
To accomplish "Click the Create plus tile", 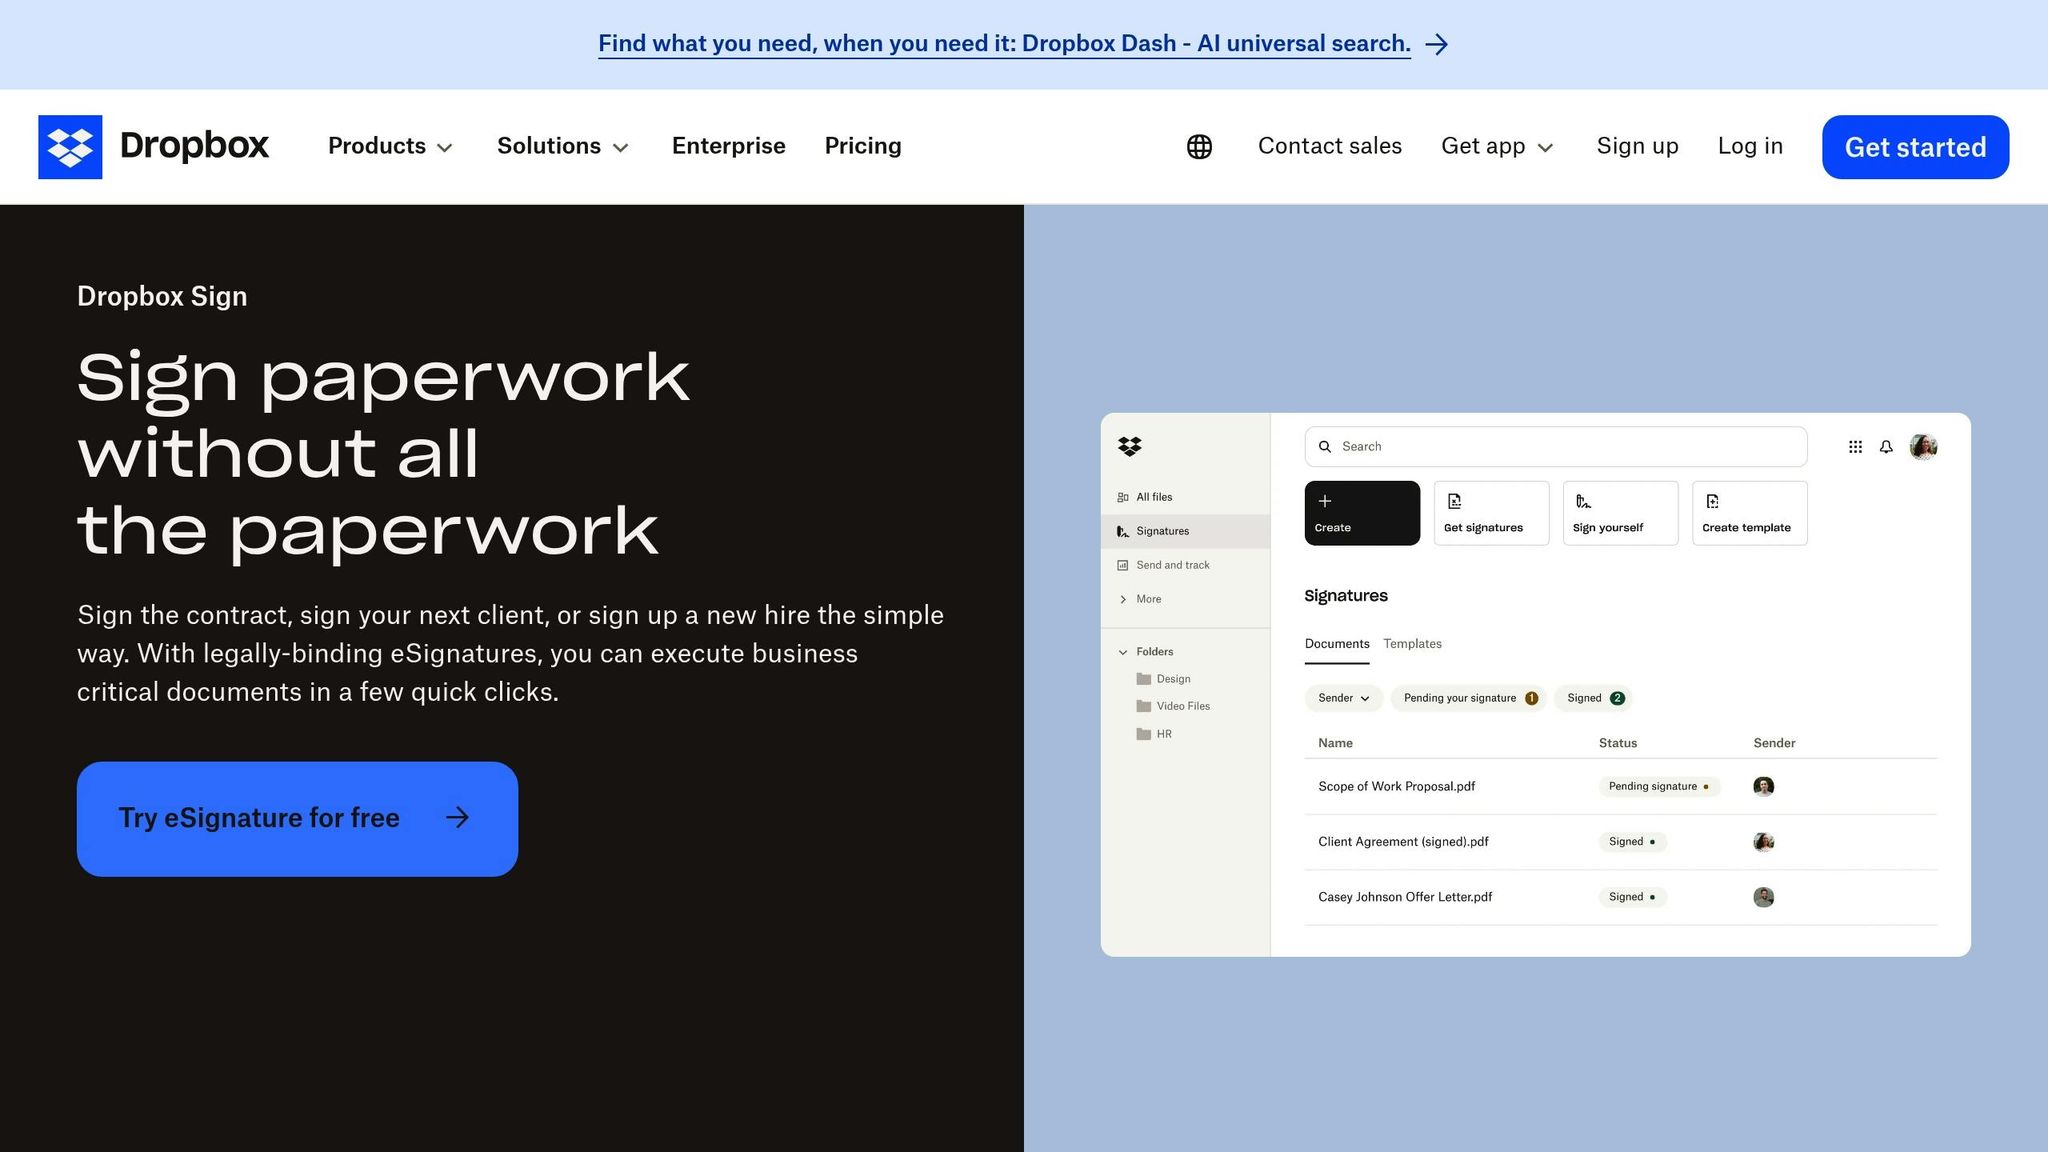I will tap(1361, 513).
